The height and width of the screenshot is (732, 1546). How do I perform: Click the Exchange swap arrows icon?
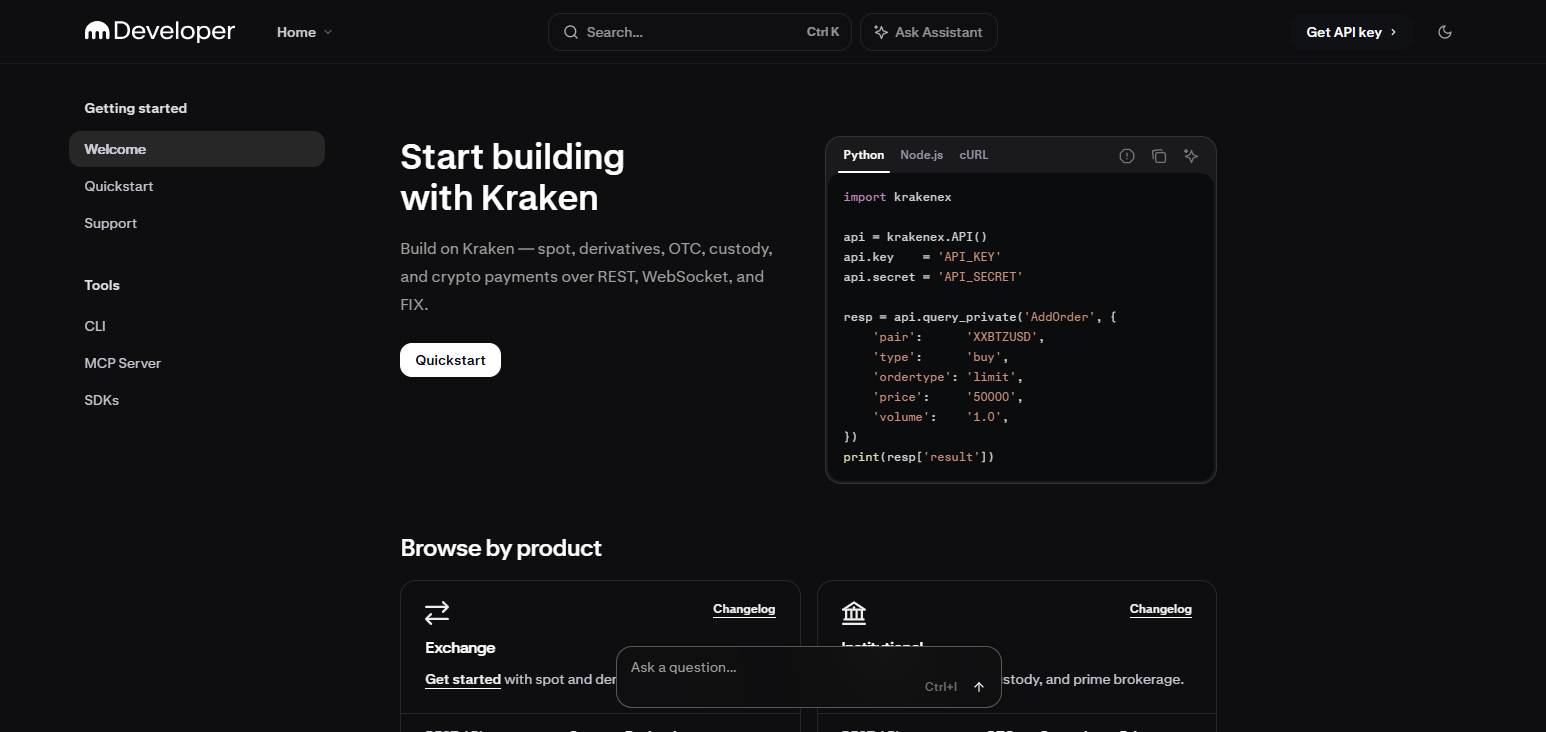[x=437, y=612]
